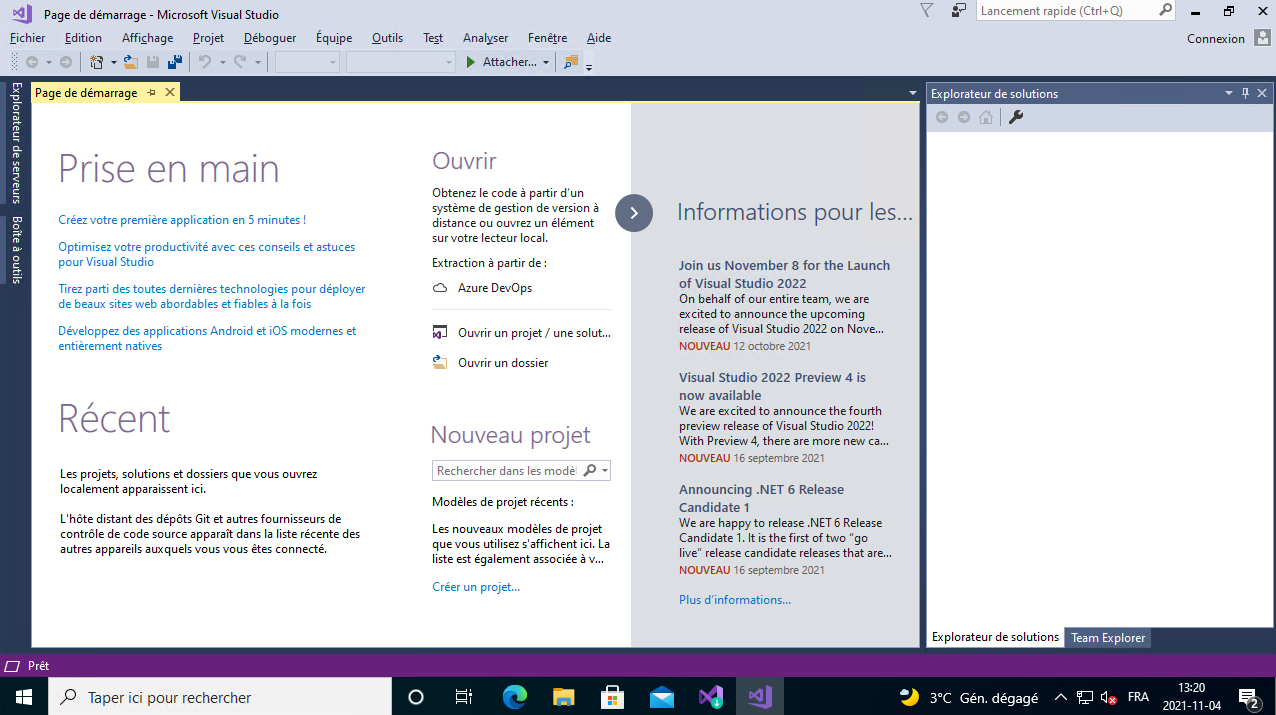Click the Find in Files toolbar icon
Screen dimensions: 1276x715
(570, 62)
